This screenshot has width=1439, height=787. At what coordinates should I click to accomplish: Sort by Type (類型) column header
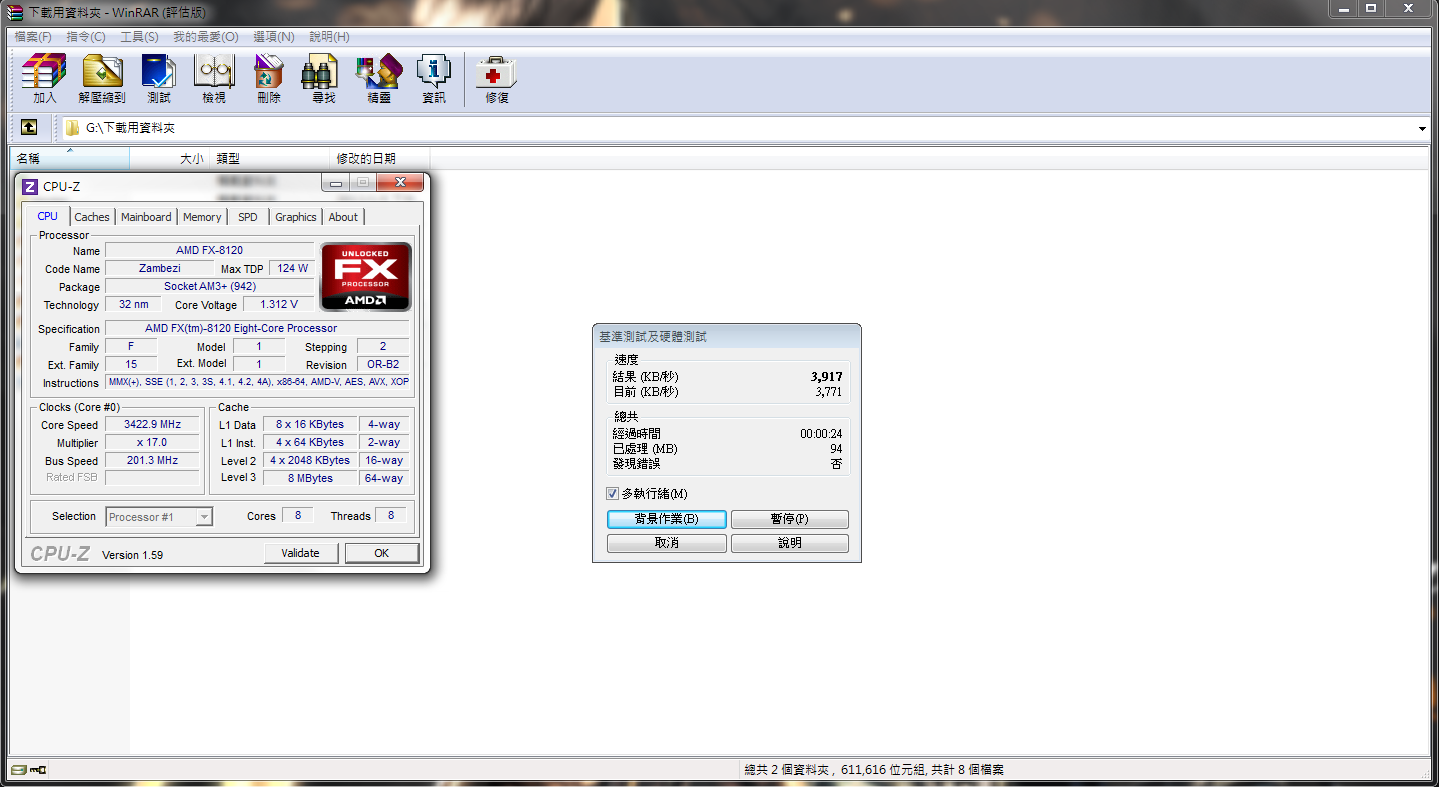(270, 158)
